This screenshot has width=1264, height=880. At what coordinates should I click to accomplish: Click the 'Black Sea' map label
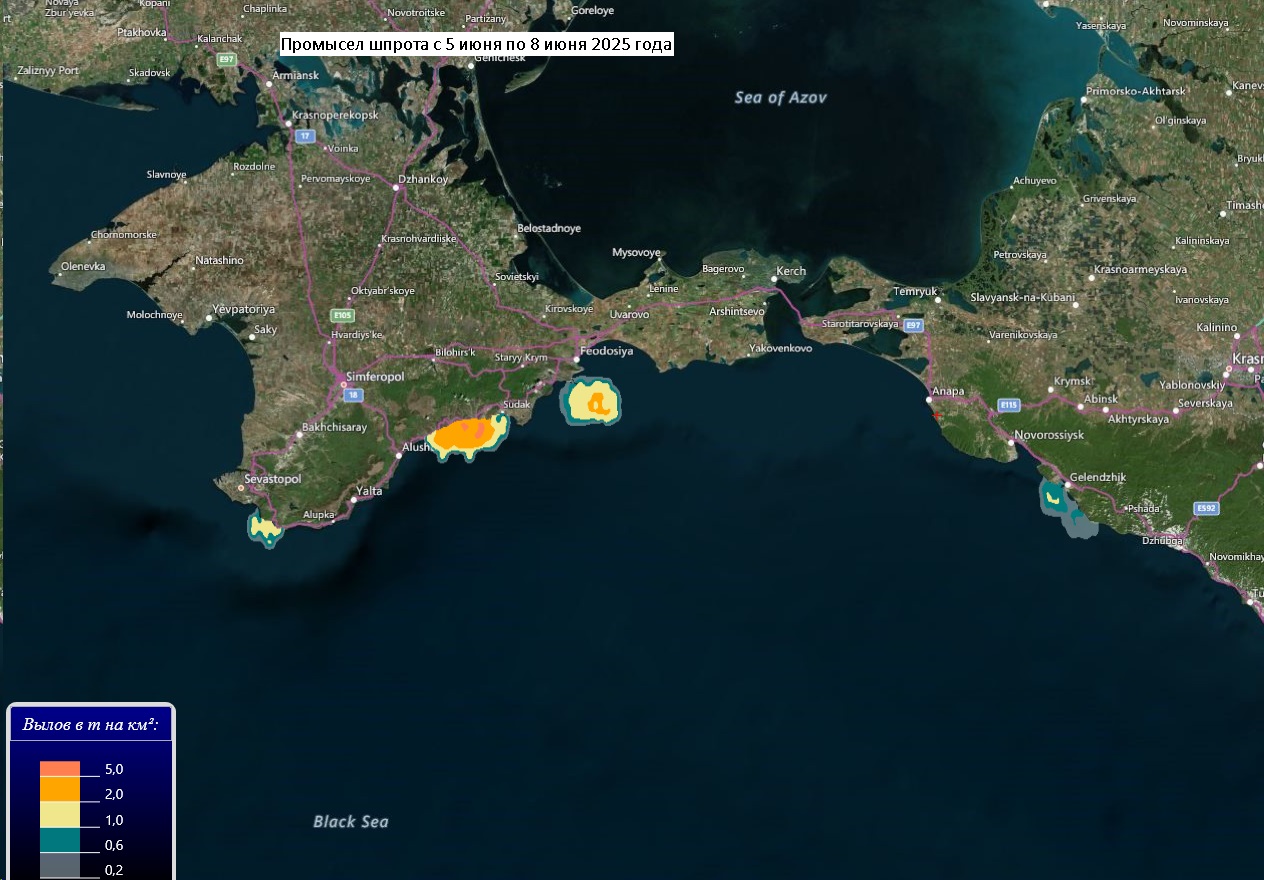[351, 821]
